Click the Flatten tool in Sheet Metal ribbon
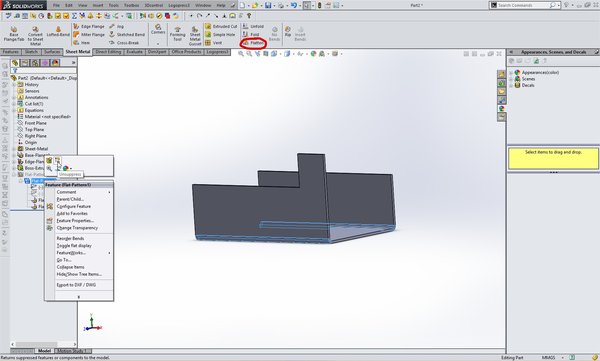This screenshot has height=361, width=600. pyautogui.click(x=253, y=43)
